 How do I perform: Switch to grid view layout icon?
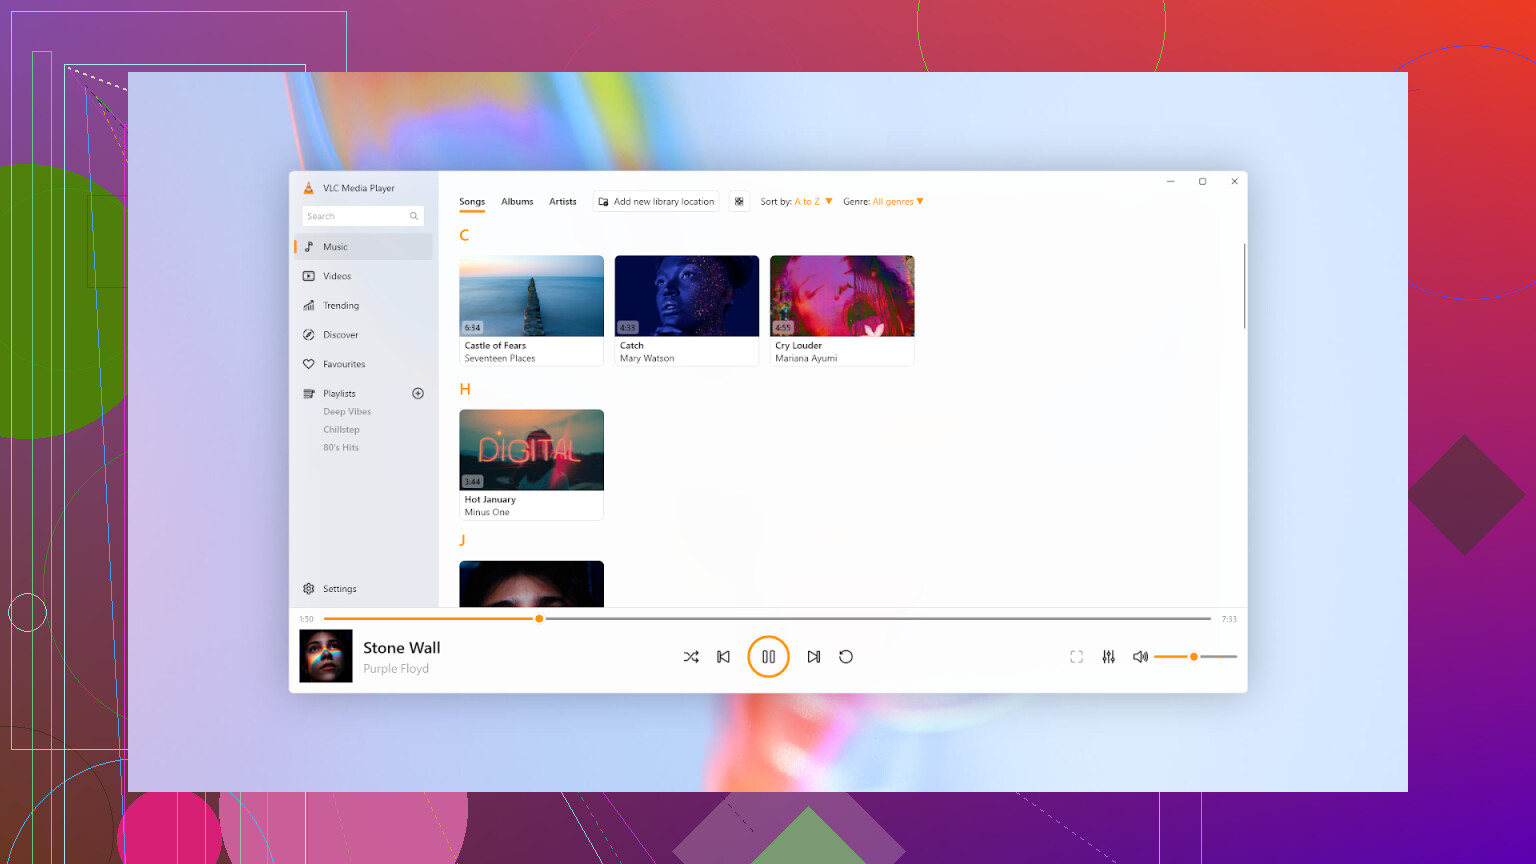coord(739,202)
